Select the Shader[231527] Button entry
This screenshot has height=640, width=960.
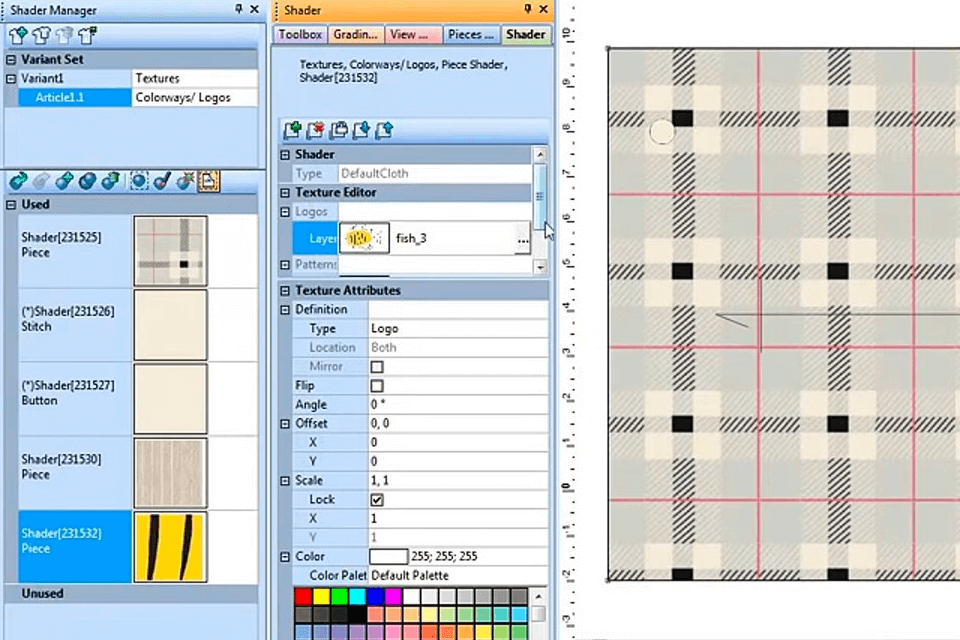(x=75, y=399)
